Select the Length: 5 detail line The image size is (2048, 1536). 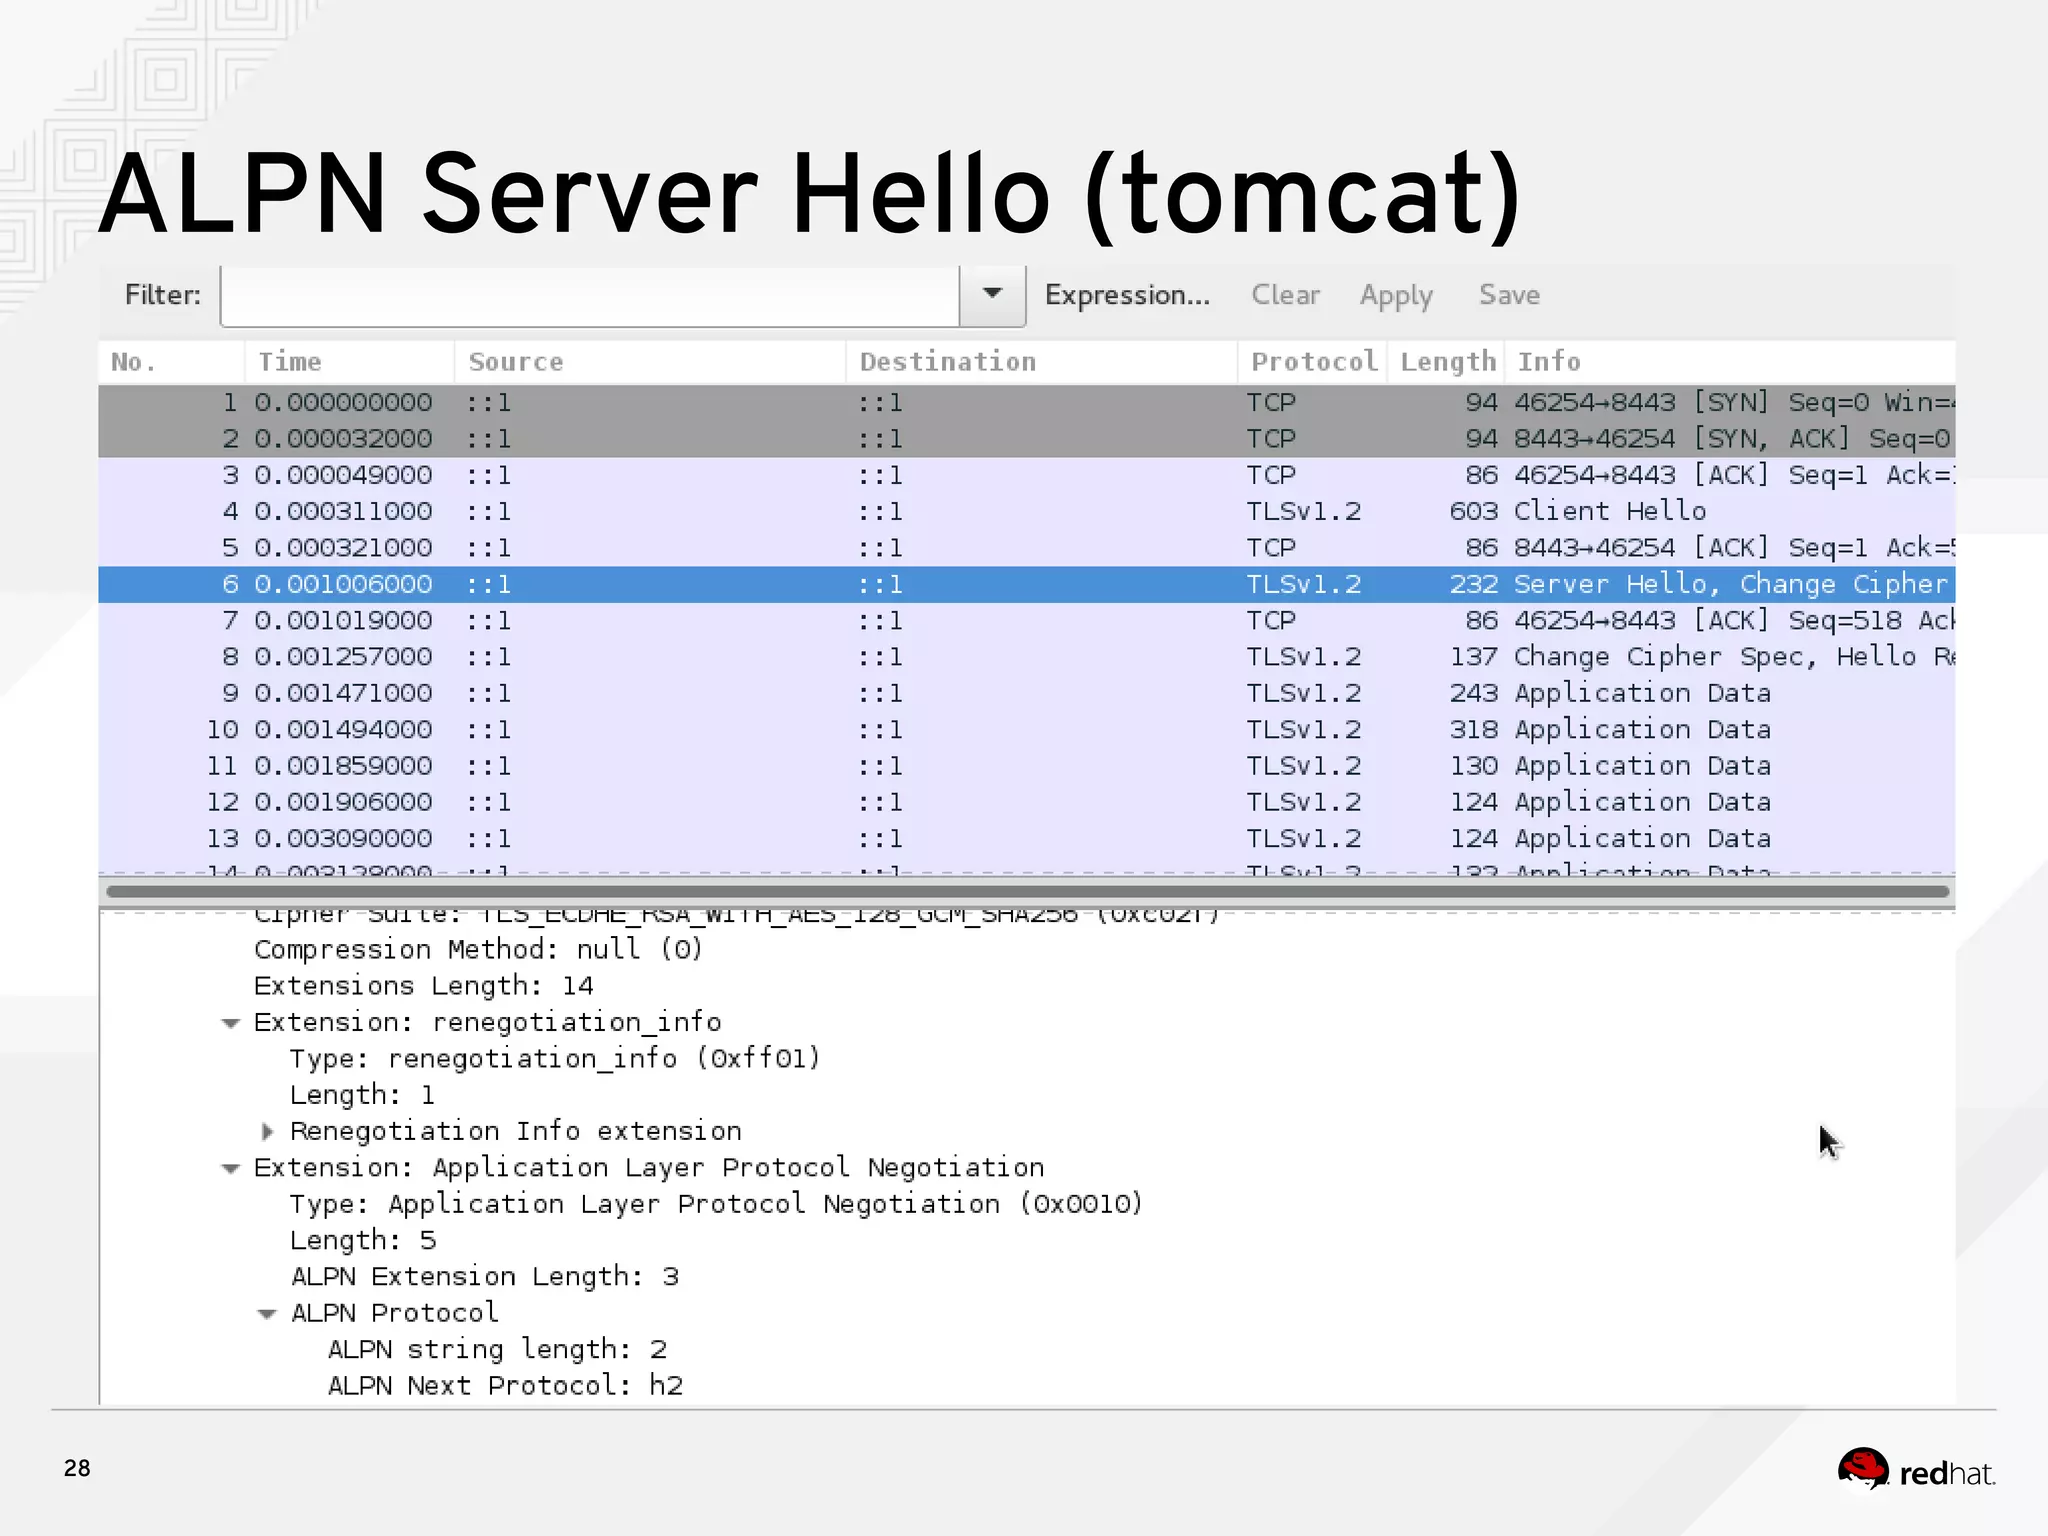click(363, 1241)
